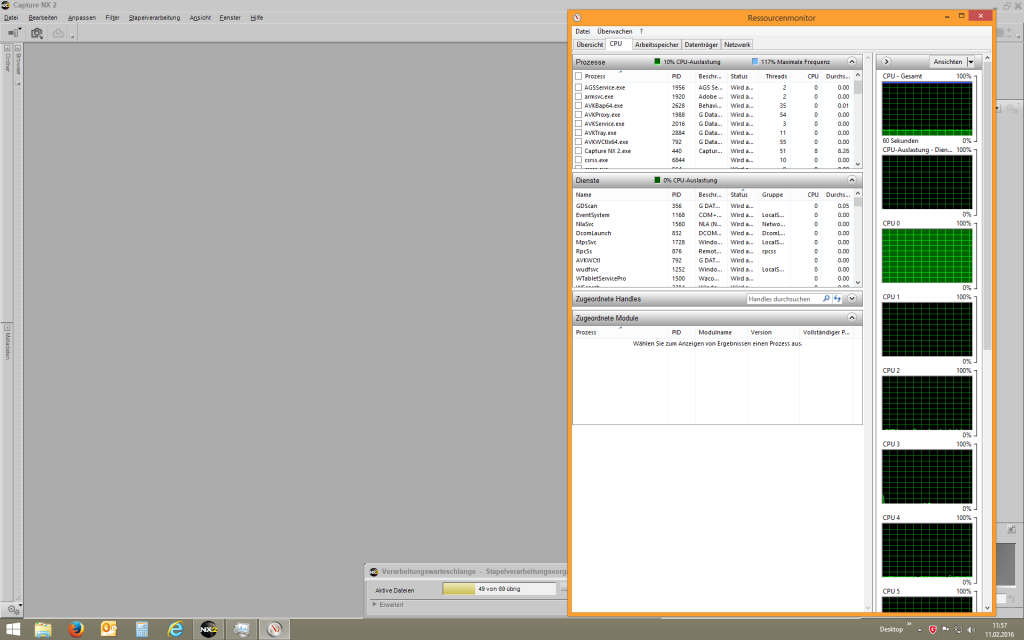The width and height of the screenshot is (1024, 640).
Task: Select the EventSystem service row
Action: 713,215
